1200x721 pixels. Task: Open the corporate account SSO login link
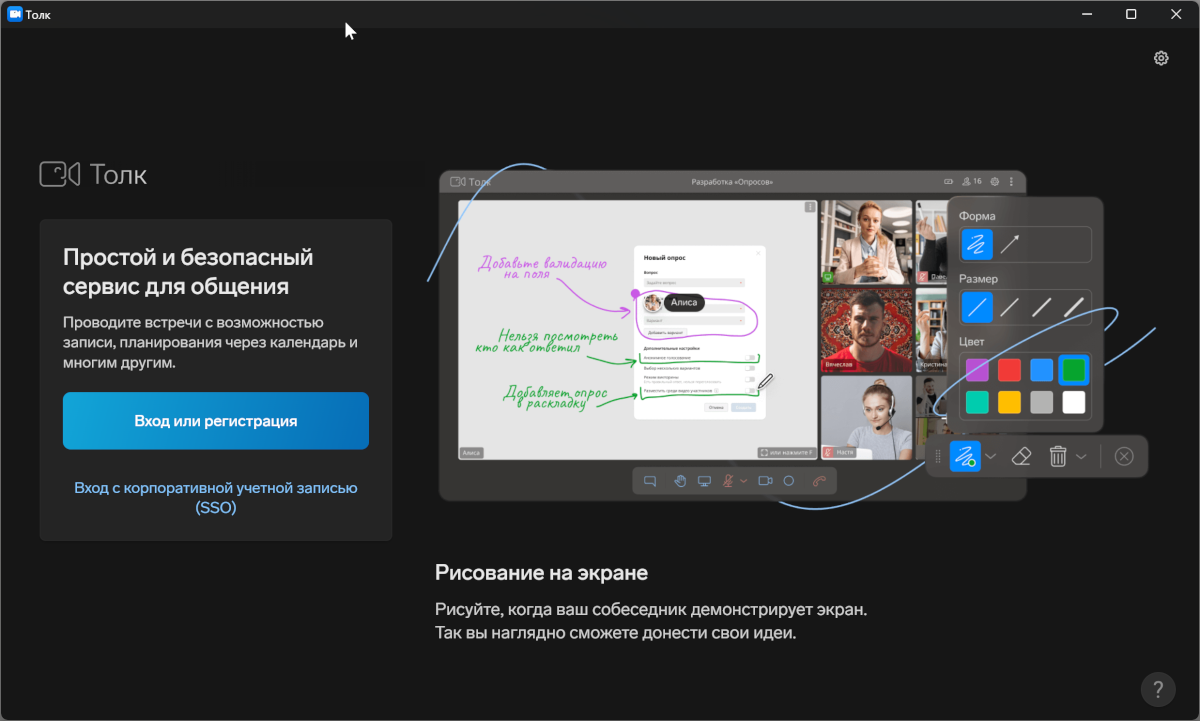point(216,497)
